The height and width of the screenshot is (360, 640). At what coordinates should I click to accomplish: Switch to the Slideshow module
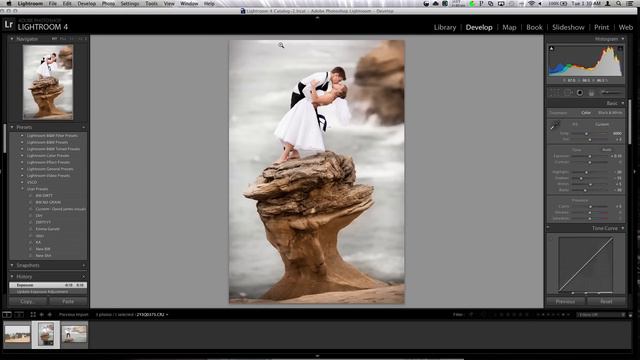pos(568,27)
